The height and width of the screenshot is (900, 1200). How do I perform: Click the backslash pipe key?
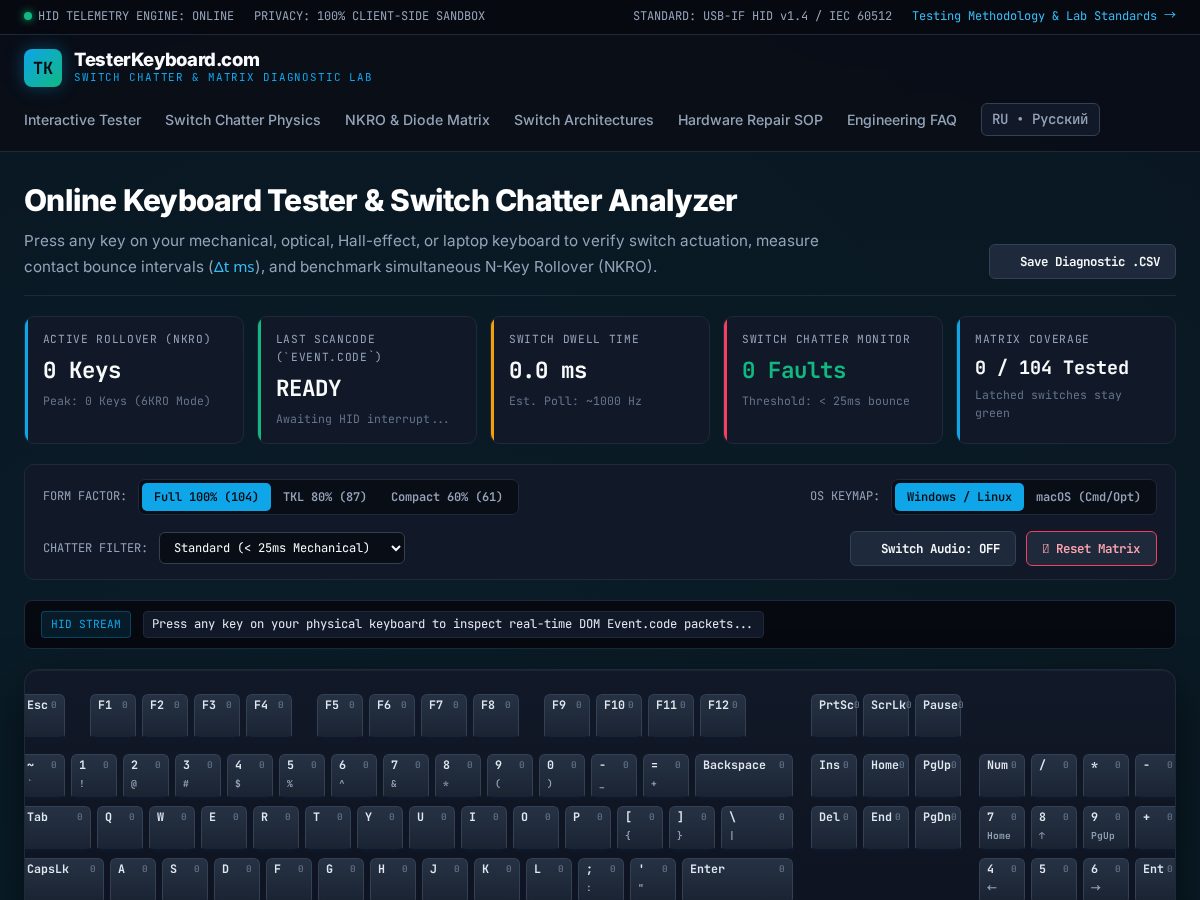tap(757, 828)
